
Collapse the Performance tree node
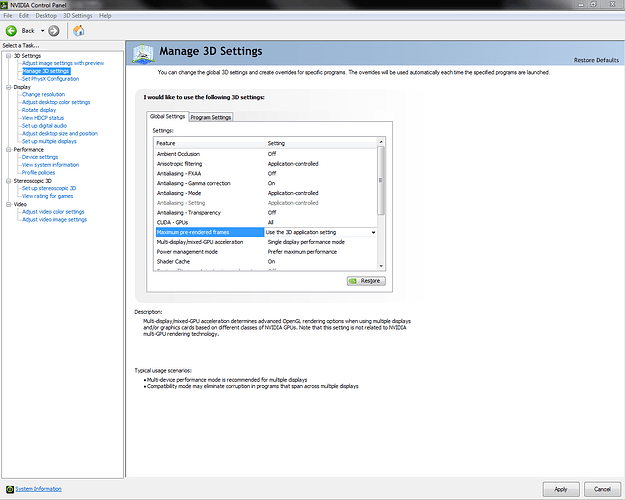pyautogui.click(x=8, y=150)
